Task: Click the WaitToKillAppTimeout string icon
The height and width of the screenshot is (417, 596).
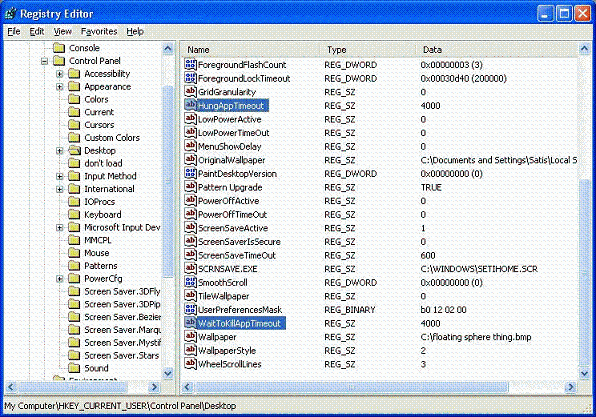Action: click(x=190, y=323)
